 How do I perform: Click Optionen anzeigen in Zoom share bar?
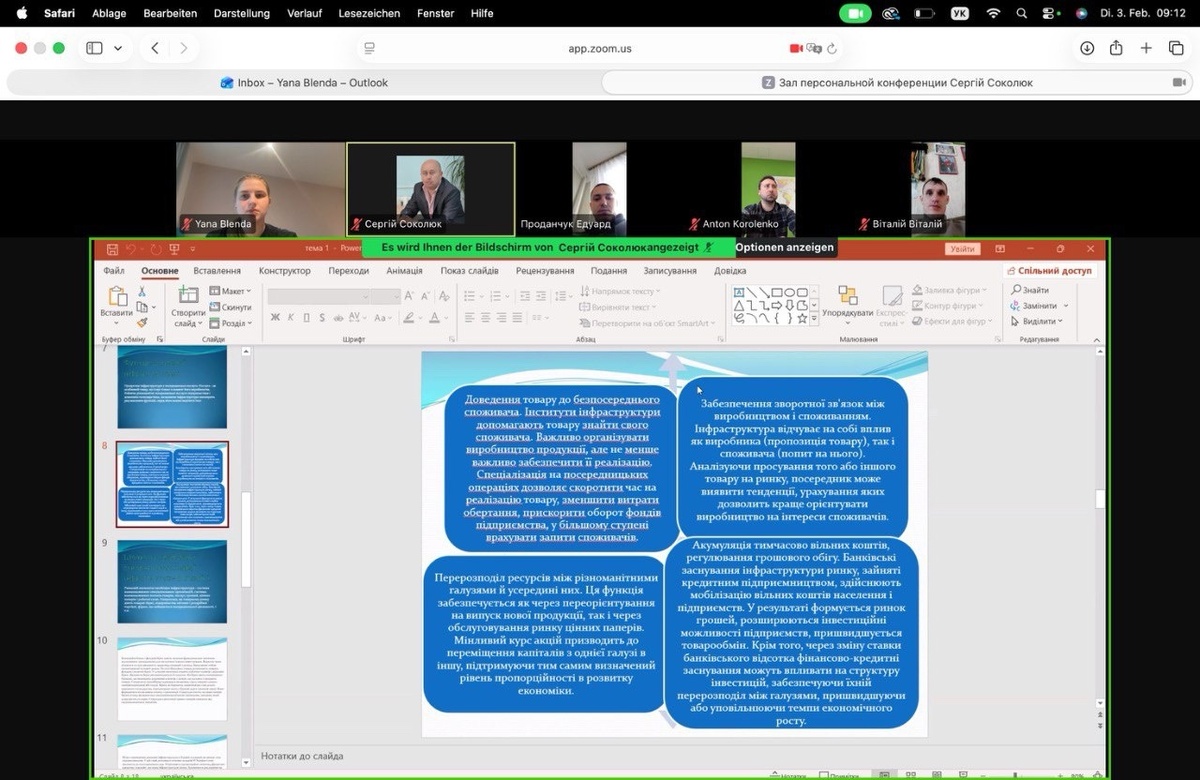[785, 247]
